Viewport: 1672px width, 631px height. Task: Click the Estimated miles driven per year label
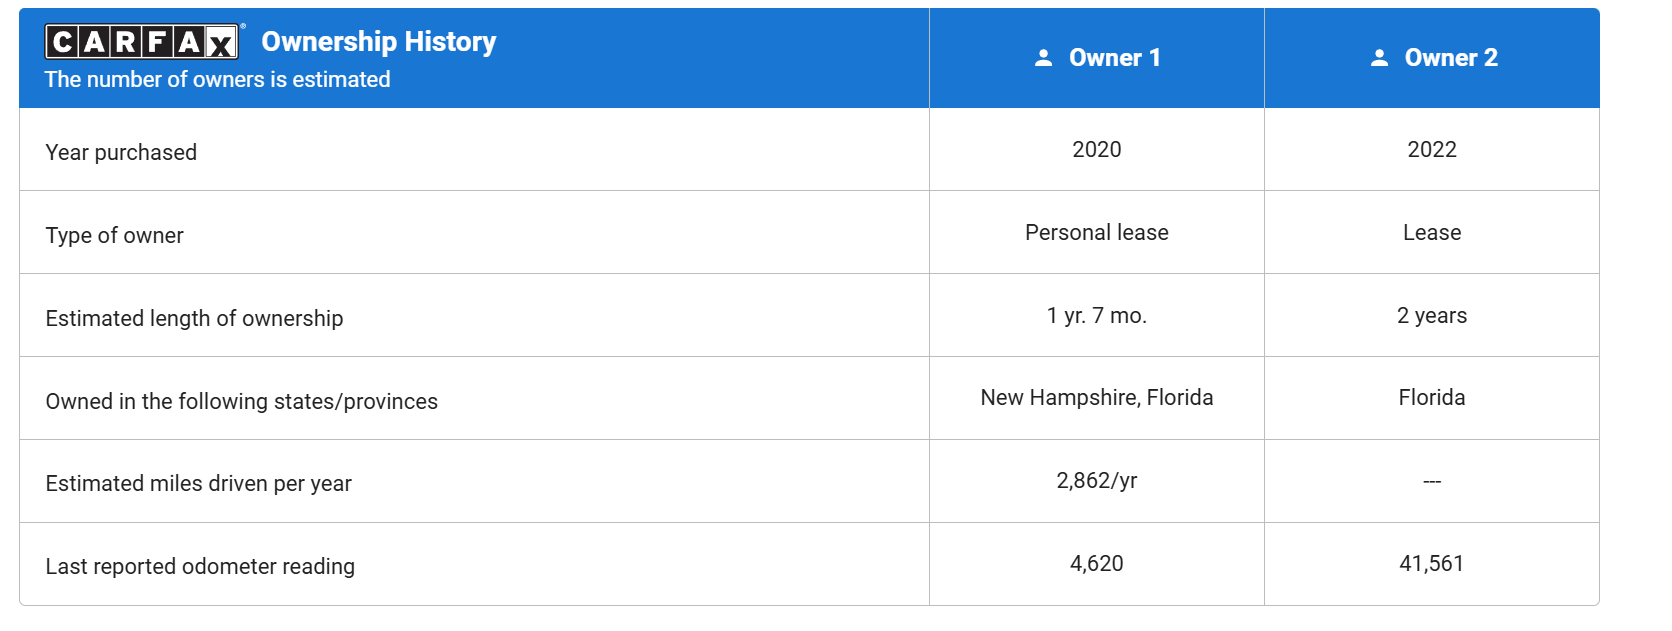coord(198,483)
